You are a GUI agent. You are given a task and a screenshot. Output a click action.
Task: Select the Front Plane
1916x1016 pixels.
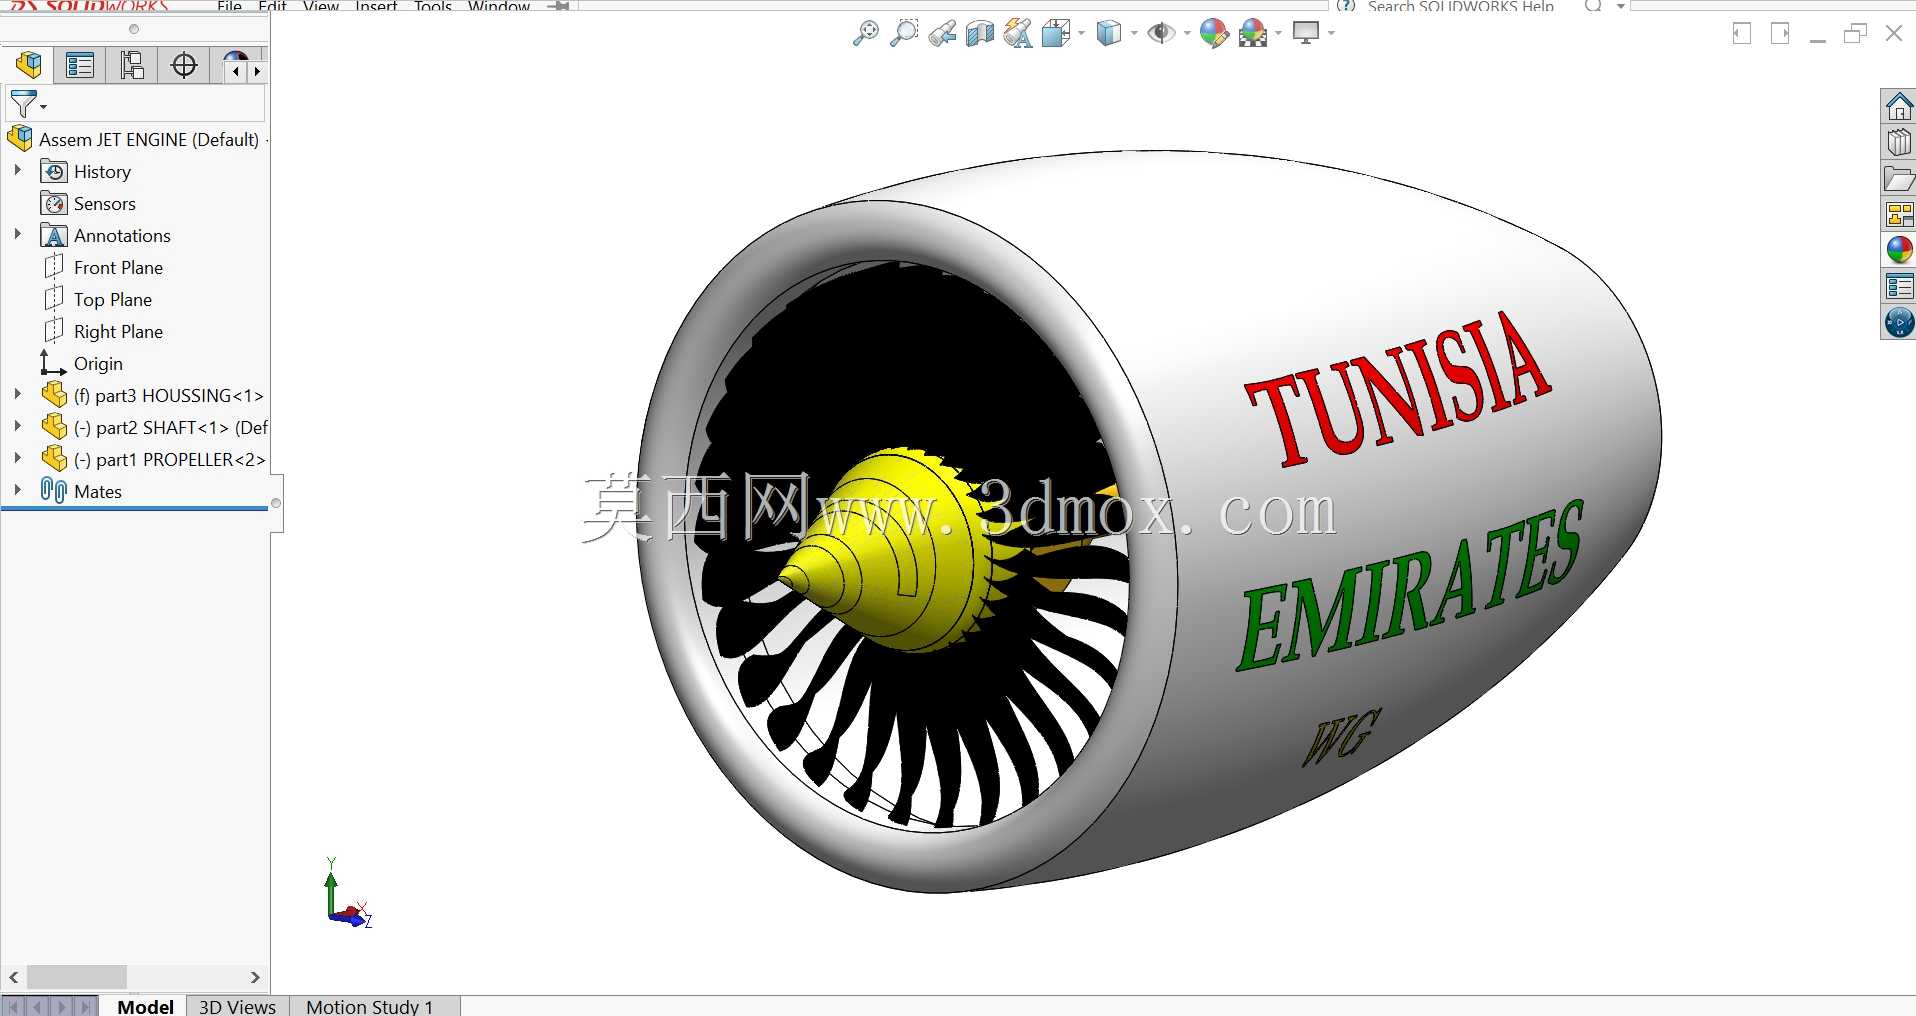pos(103,268)
